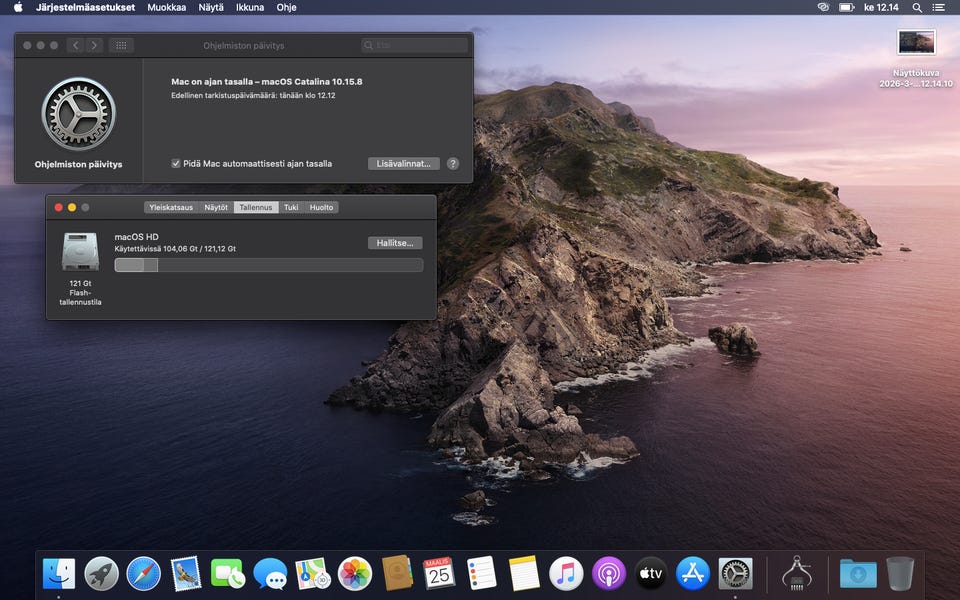Click the show-all grid icon in toolbar
The image size is (960, 600).
tap(120, 45)
